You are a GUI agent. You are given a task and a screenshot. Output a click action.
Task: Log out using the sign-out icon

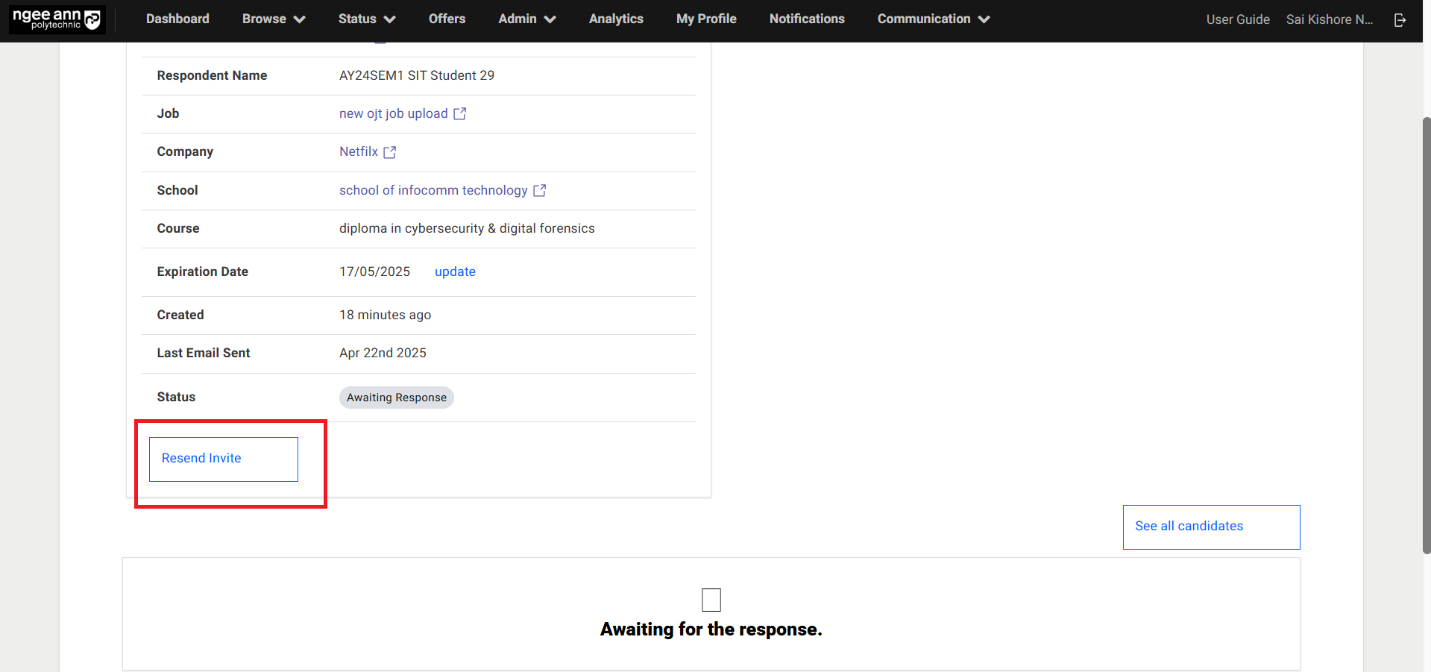pos(1400,19)
